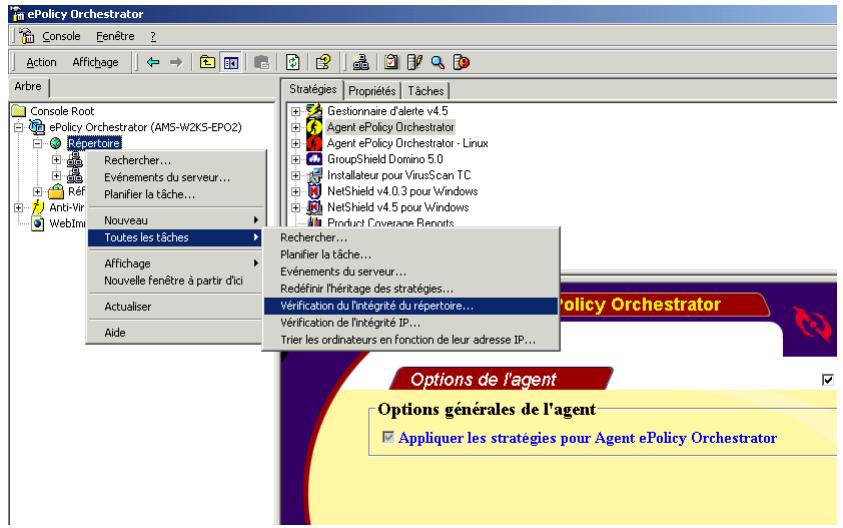
Task: Expand Gestionnaire d'alerte v4.5 policy
Action: click(x=296, y=111)
